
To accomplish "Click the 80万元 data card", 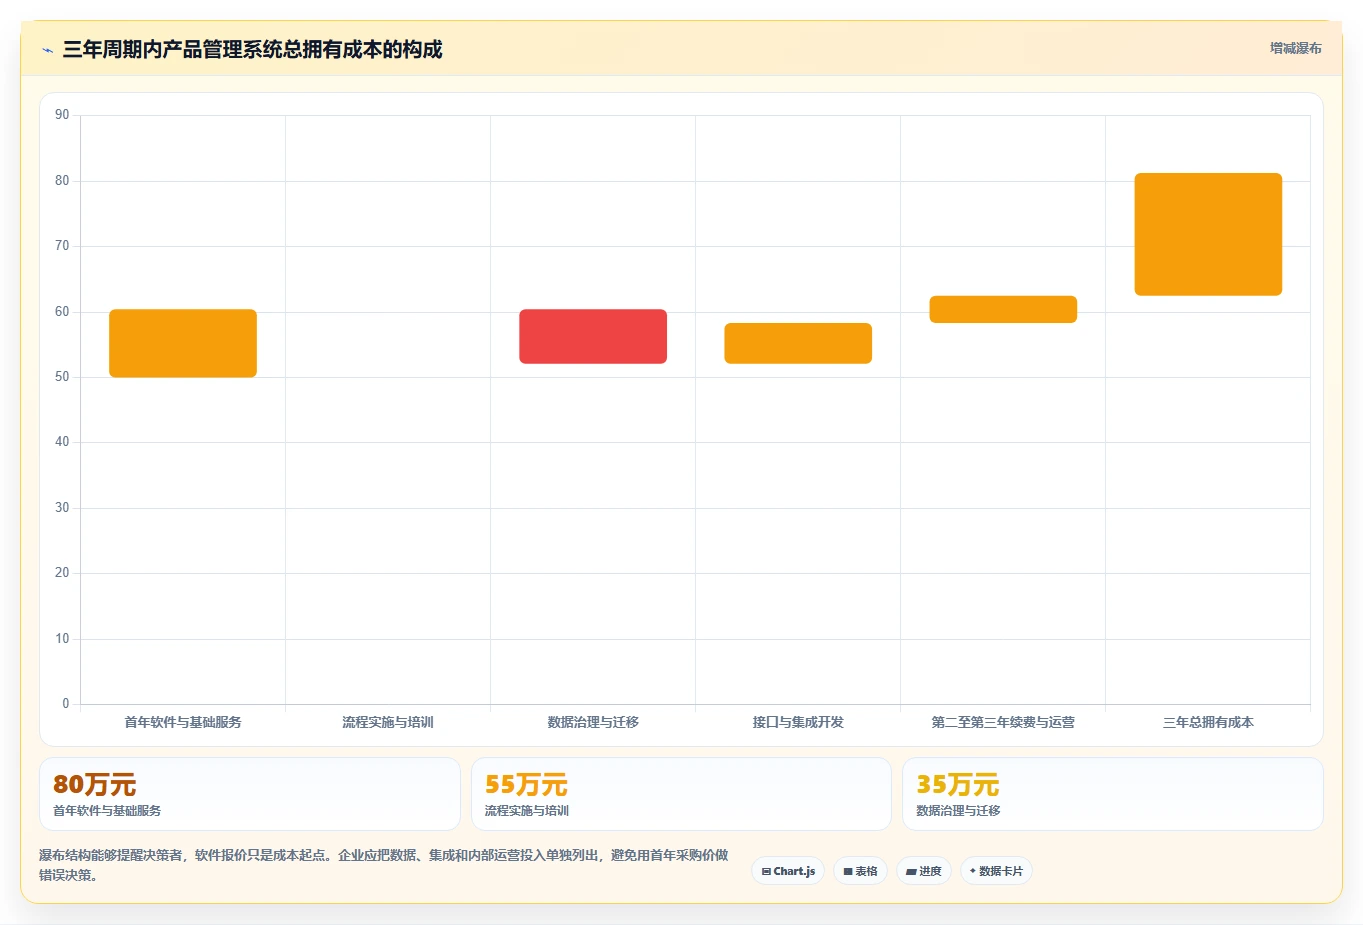I will [x=250, y=794].
